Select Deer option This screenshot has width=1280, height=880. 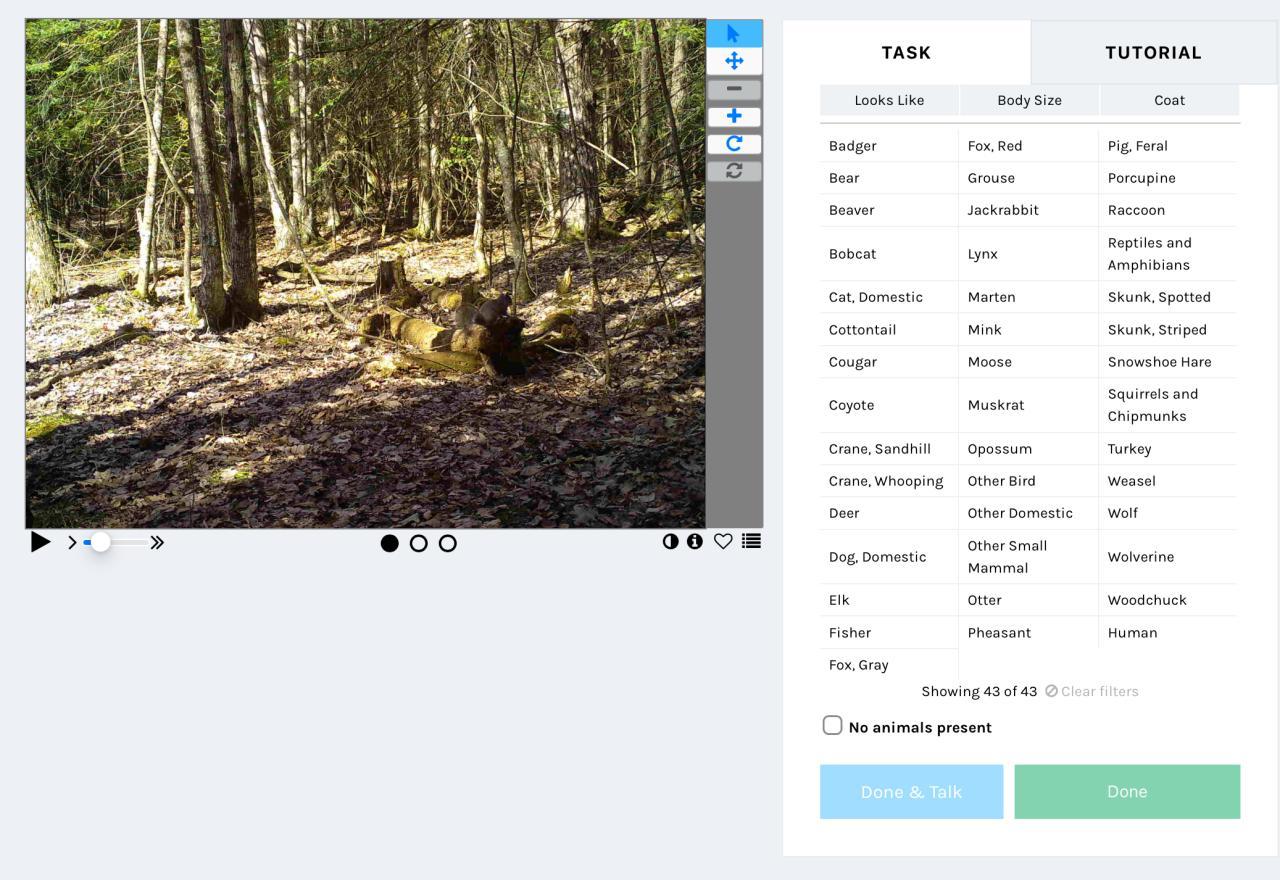tap(889, 513)
